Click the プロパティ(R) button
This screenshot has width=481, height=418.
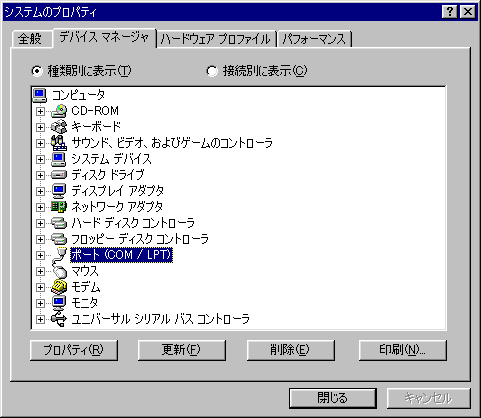click(x=74, y=350)
